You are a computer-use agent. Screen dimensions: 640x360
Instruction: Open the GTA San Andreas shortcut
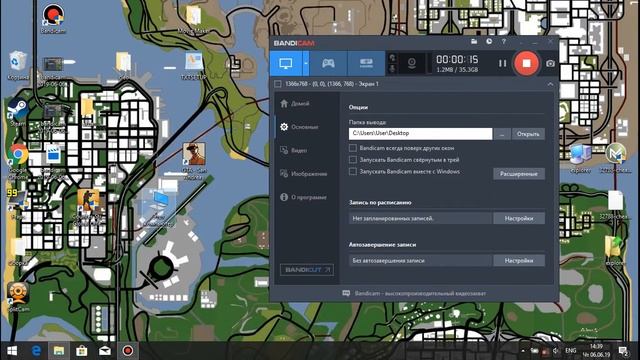click(x=194, y=161)
